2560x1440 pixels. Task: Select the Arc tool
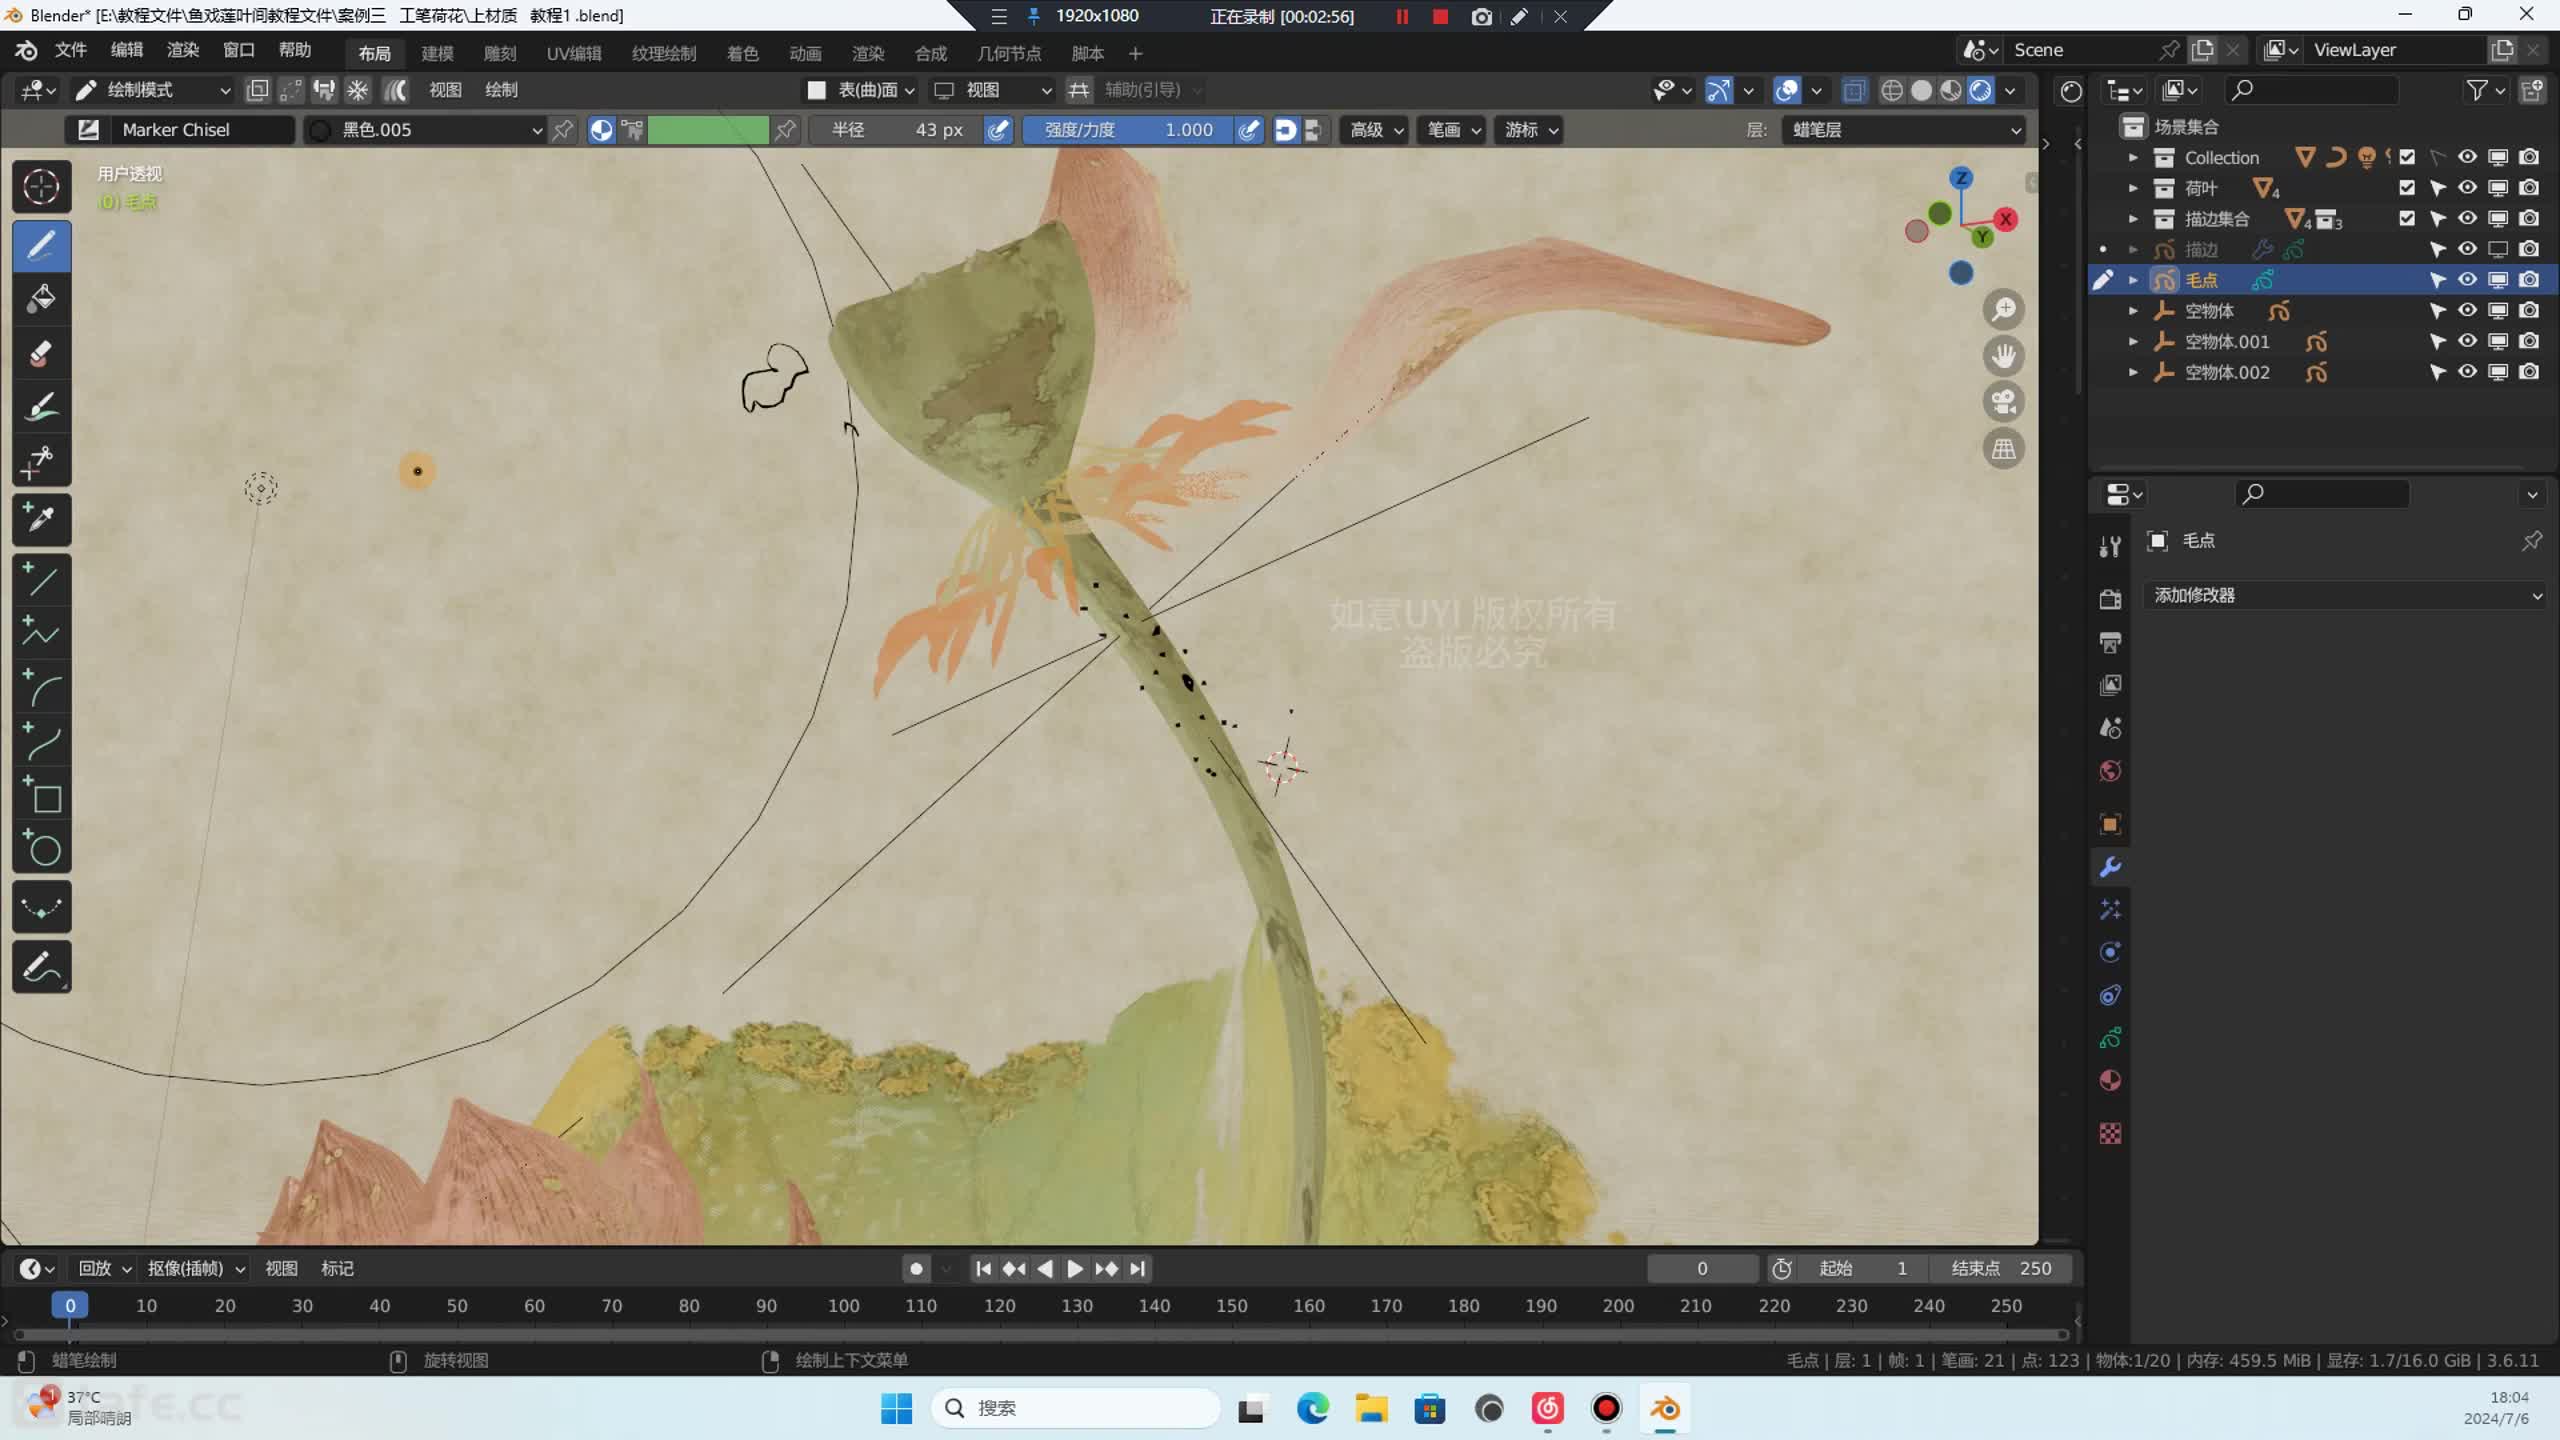41,688
